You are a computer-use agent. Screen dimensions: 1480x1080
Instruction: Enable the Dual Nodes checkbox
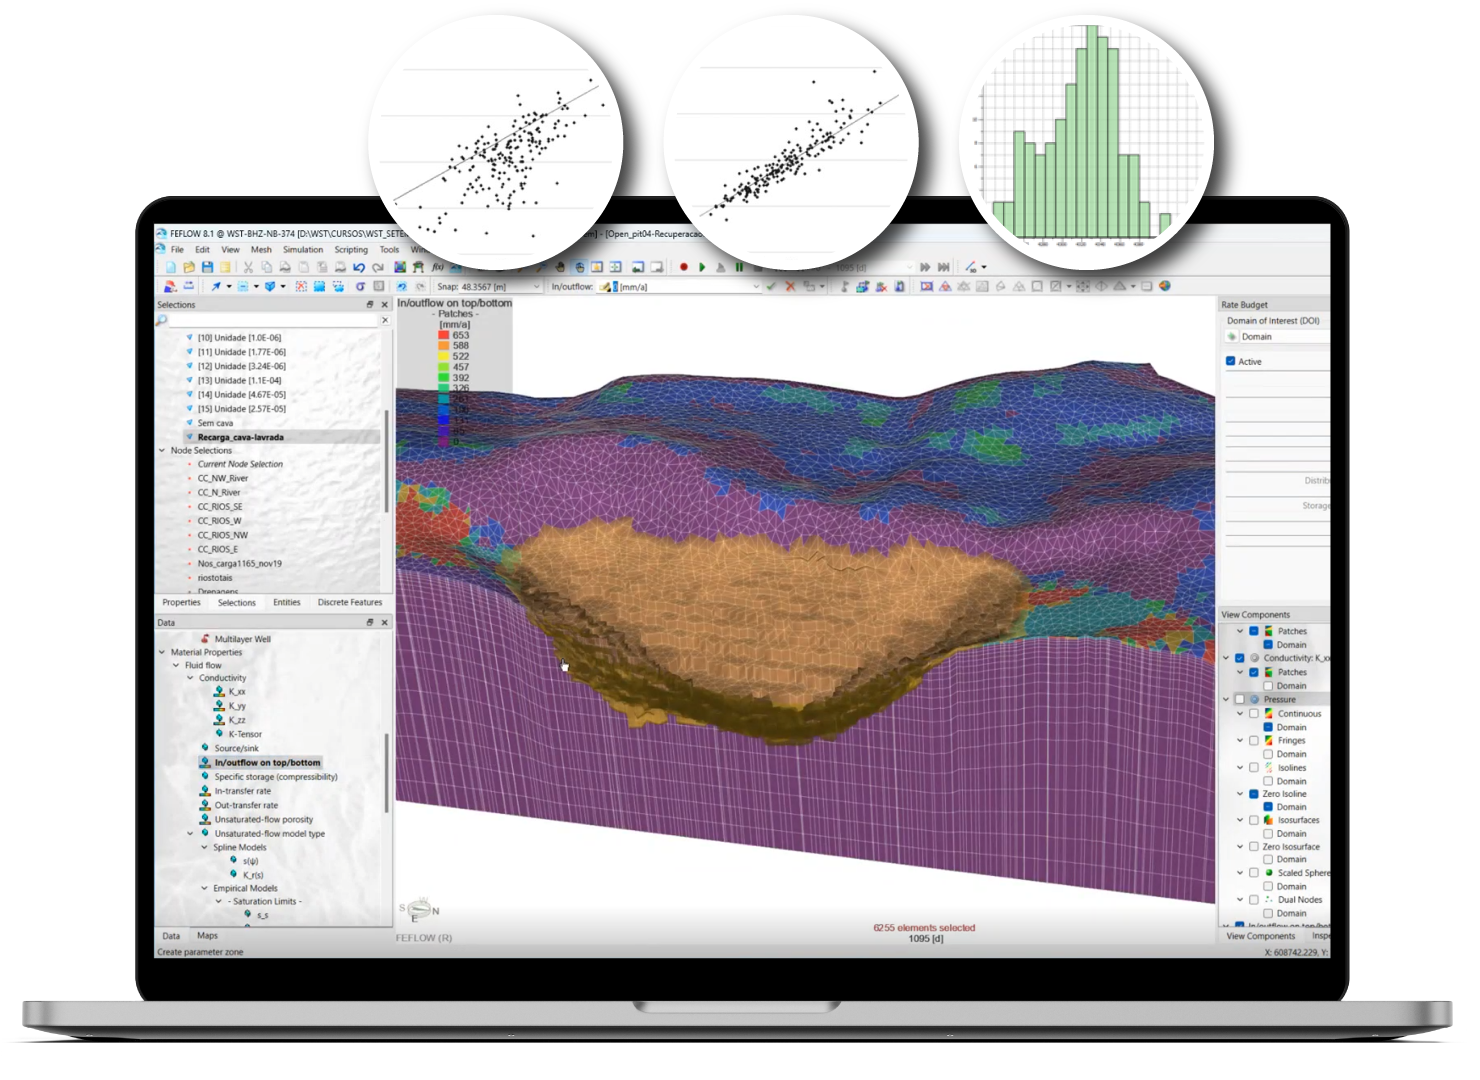pos(1254,899)
